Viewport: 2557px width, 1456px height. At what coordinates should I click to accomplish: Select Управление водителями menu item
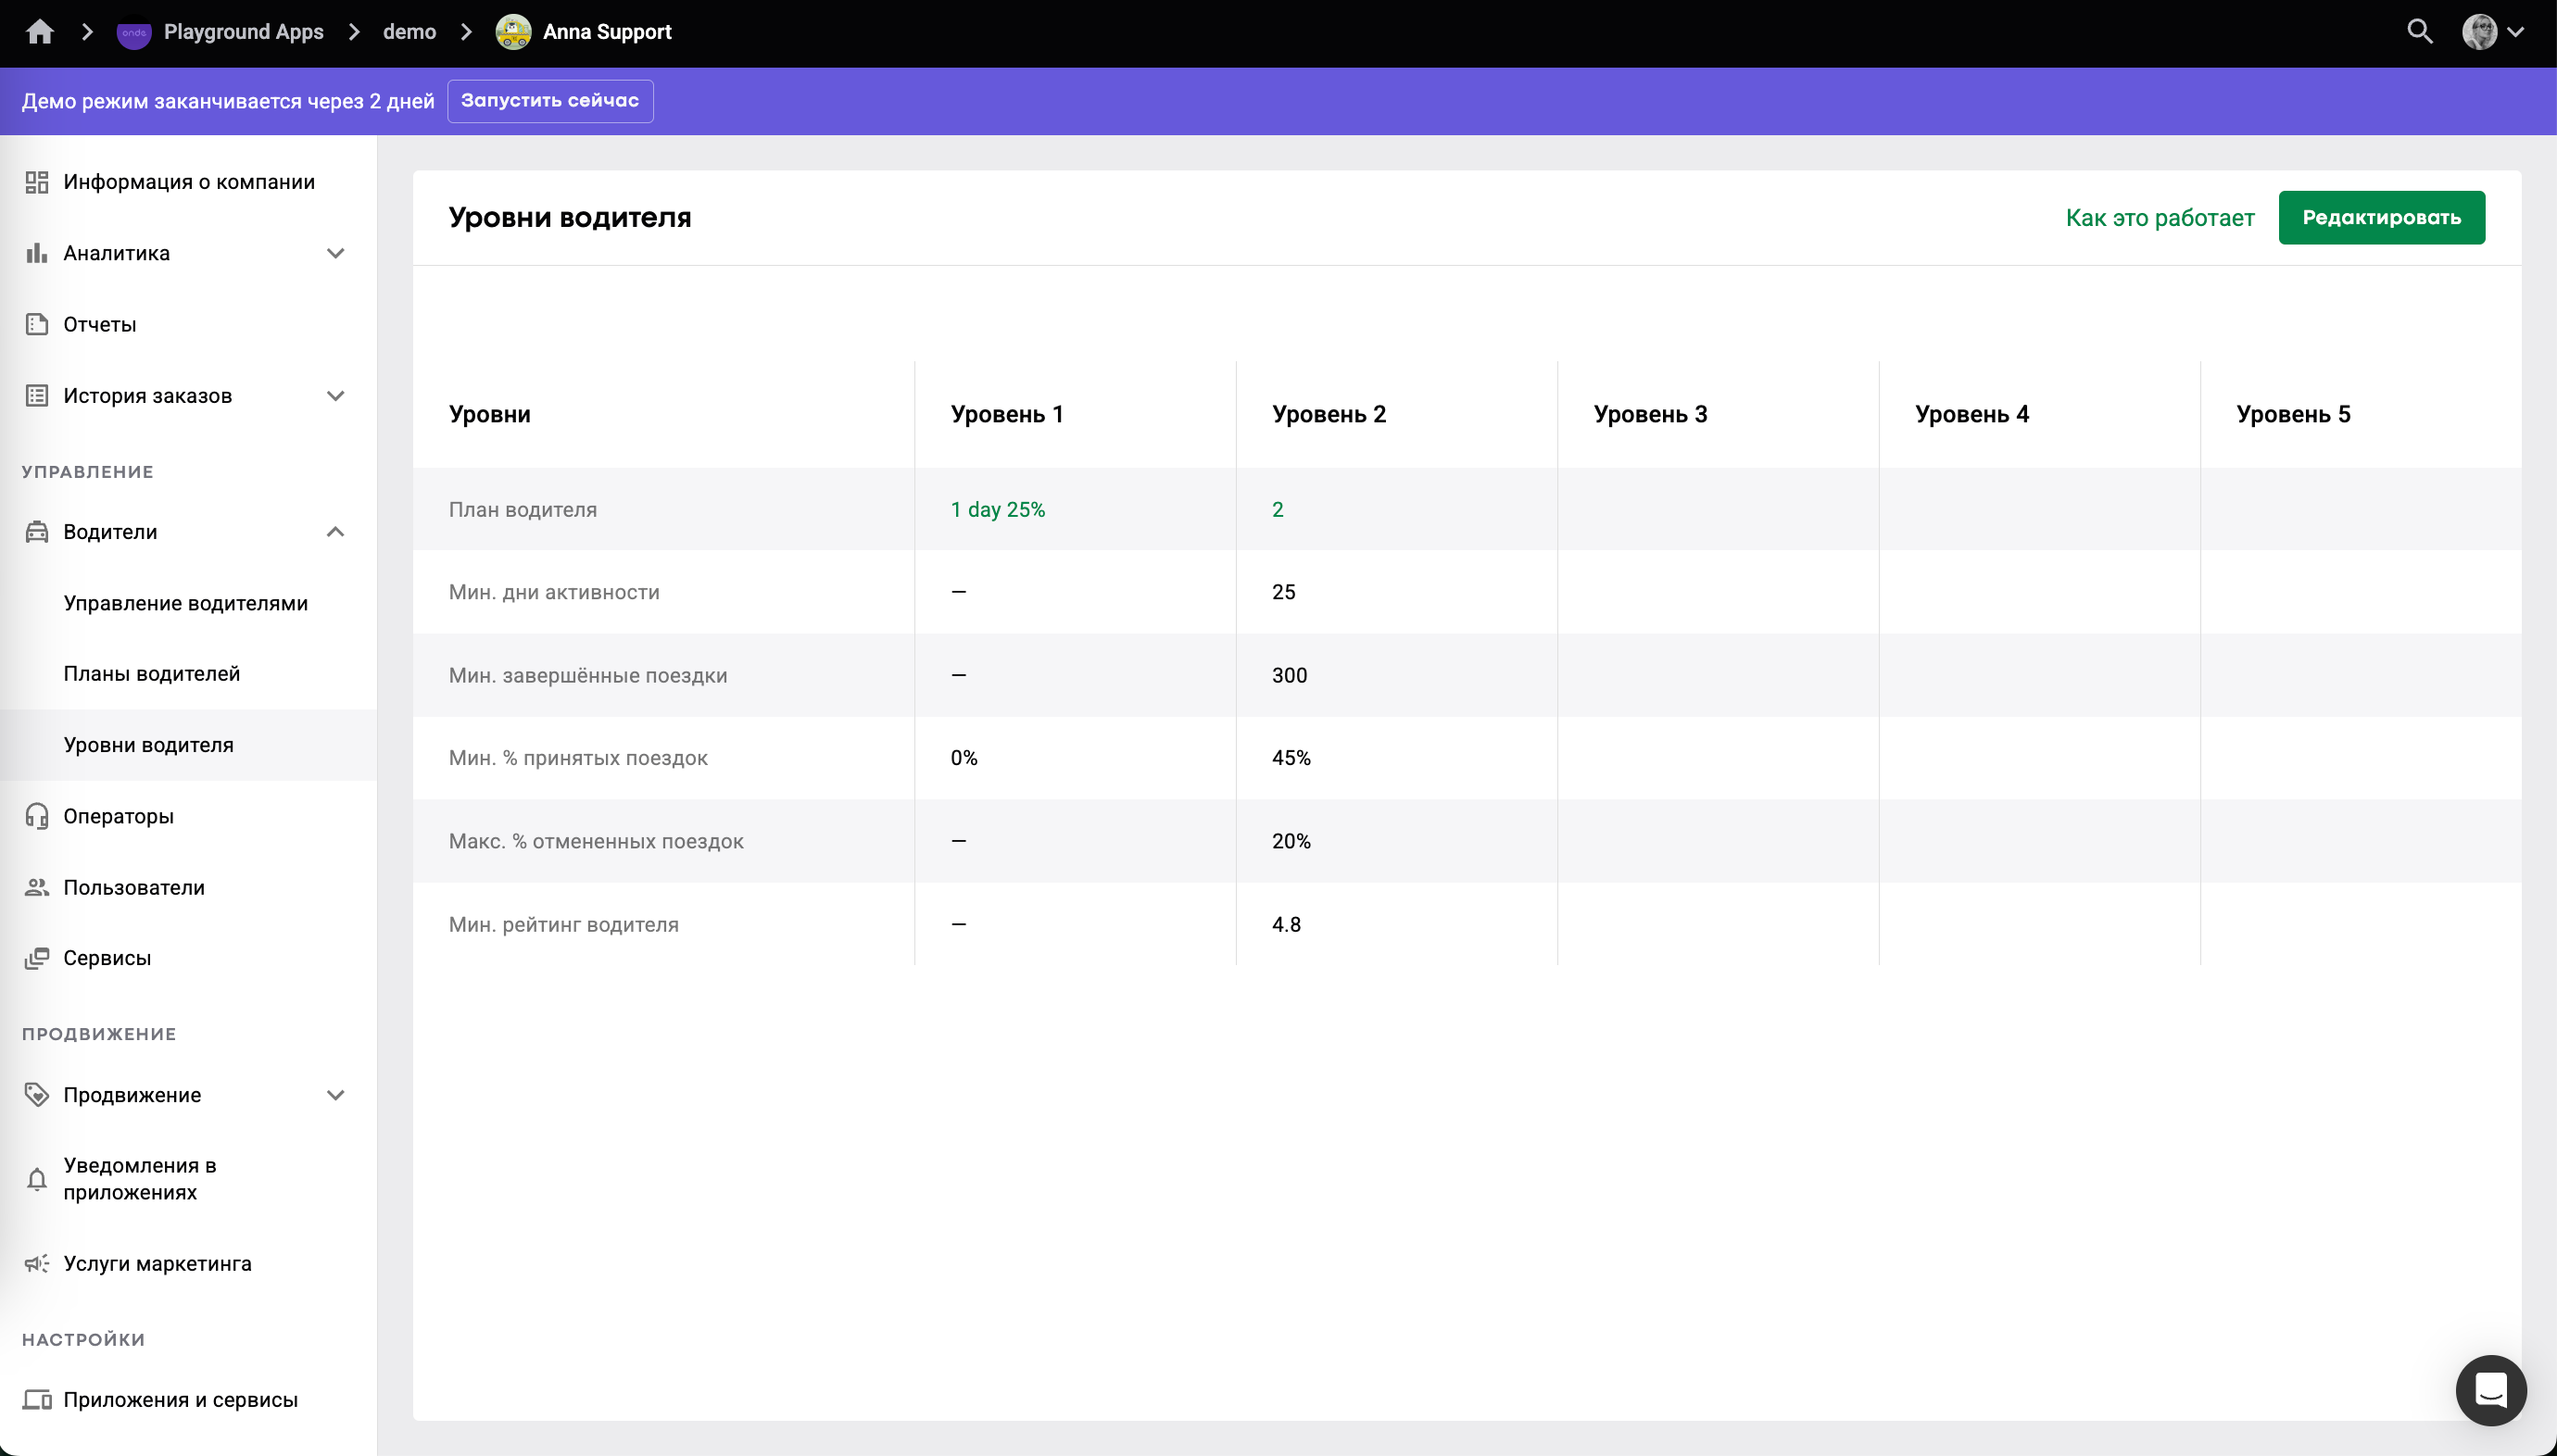tap(186, 603)
